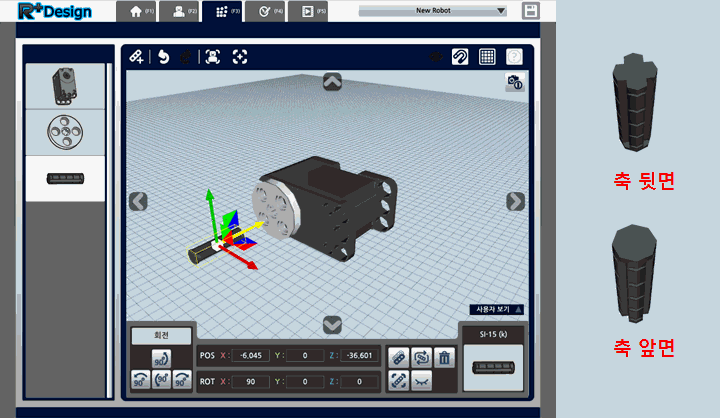This screenshot has height=418, width=720.
Task: Toggle the magnet snap option
Action: point(460,57)
